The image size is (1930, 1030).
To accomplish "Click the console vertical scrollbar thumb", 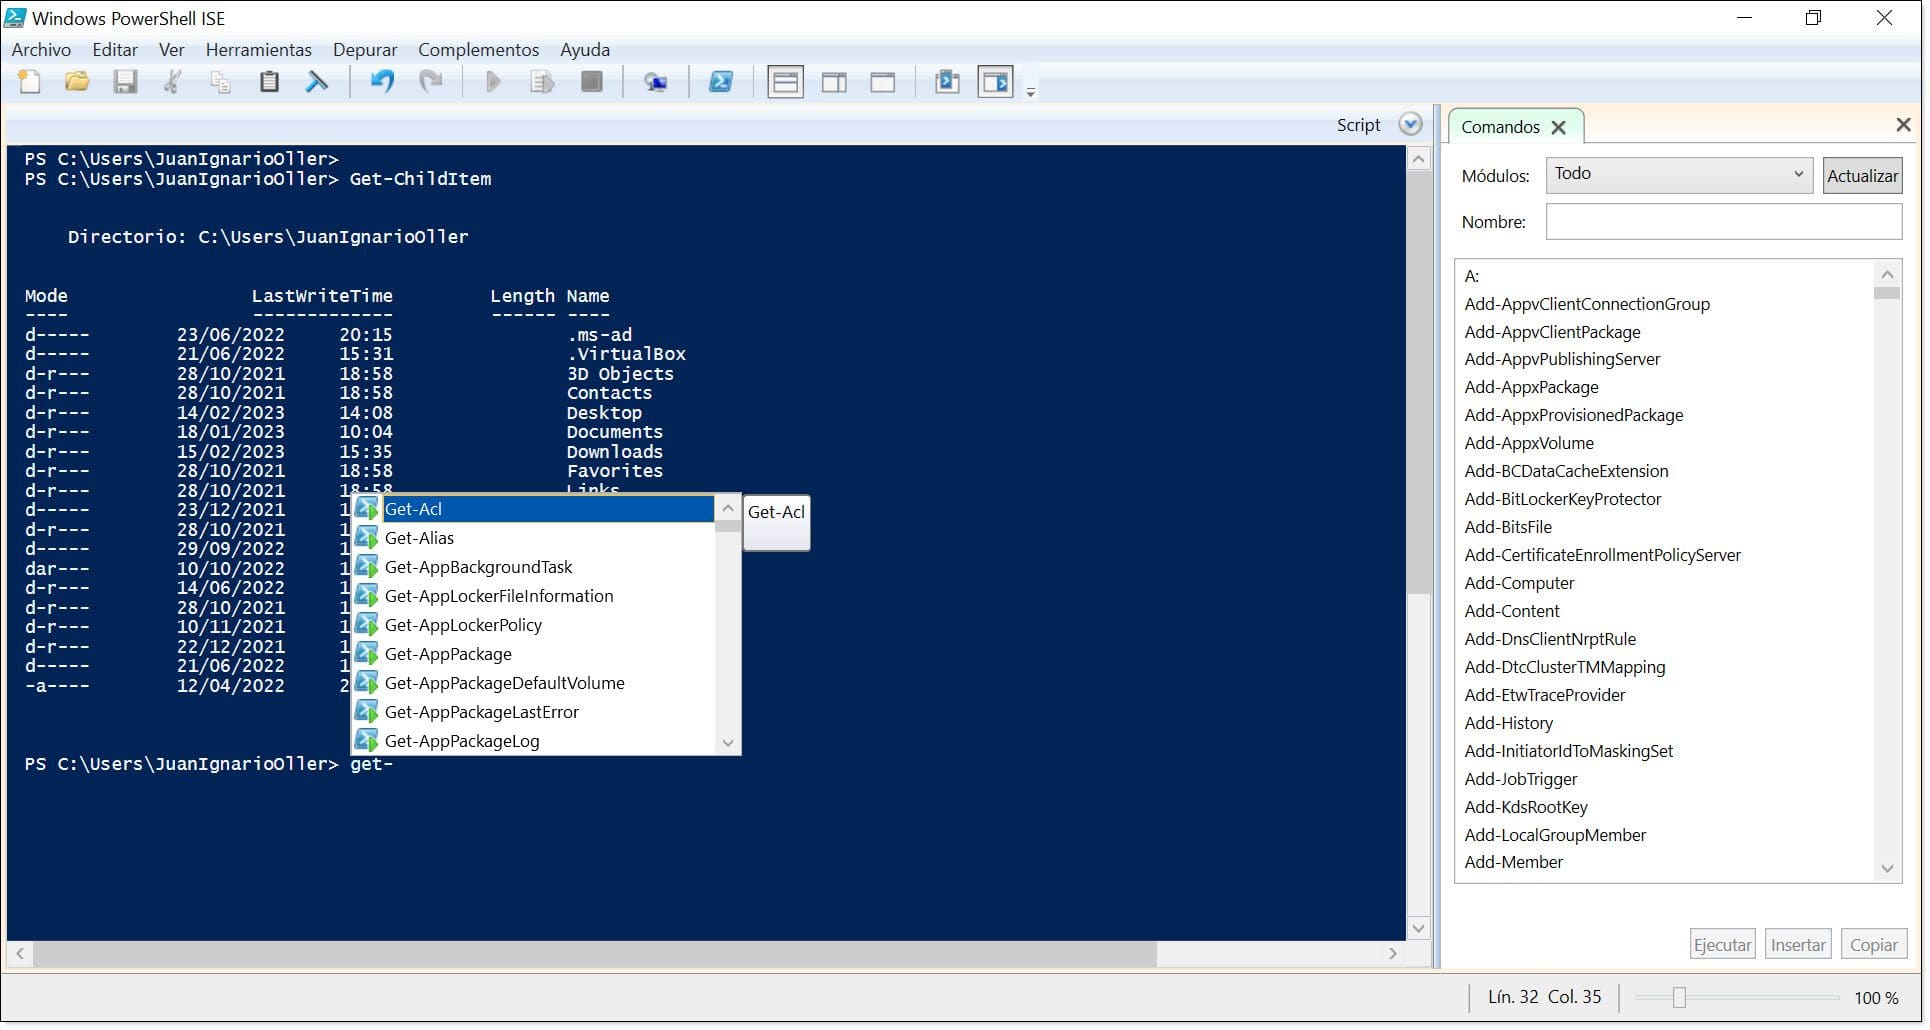I will point(1419,382).
